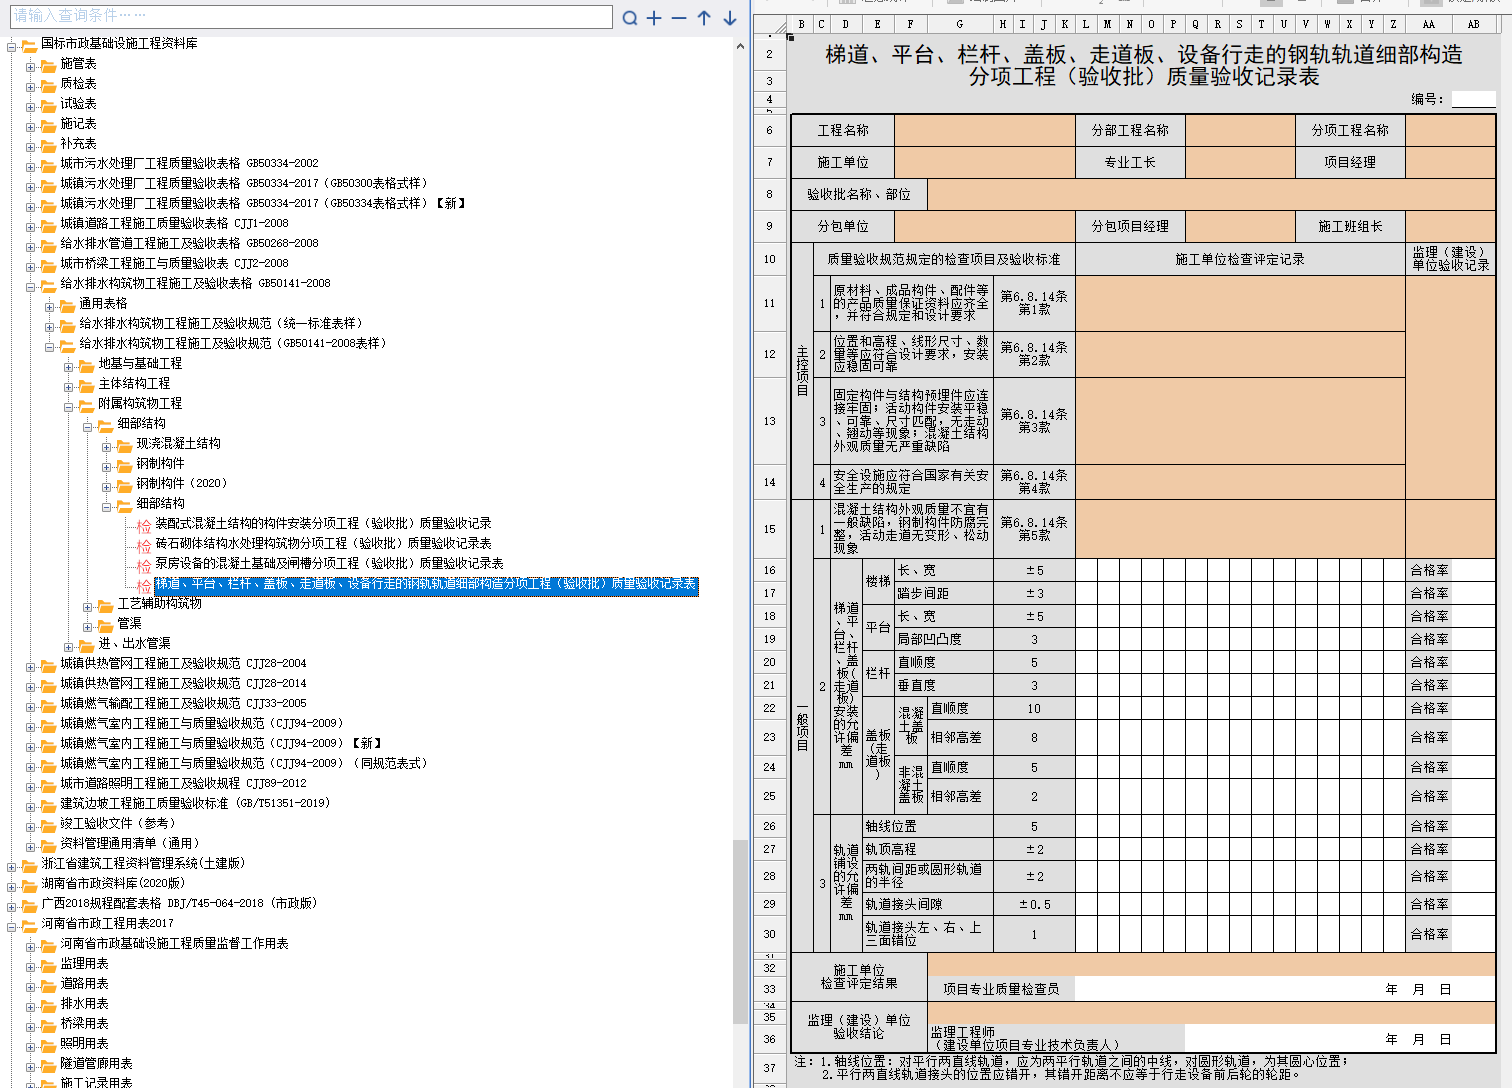Expand the 进、出水管渠 node
The image size is (1512, 1088).
point(68,647)
